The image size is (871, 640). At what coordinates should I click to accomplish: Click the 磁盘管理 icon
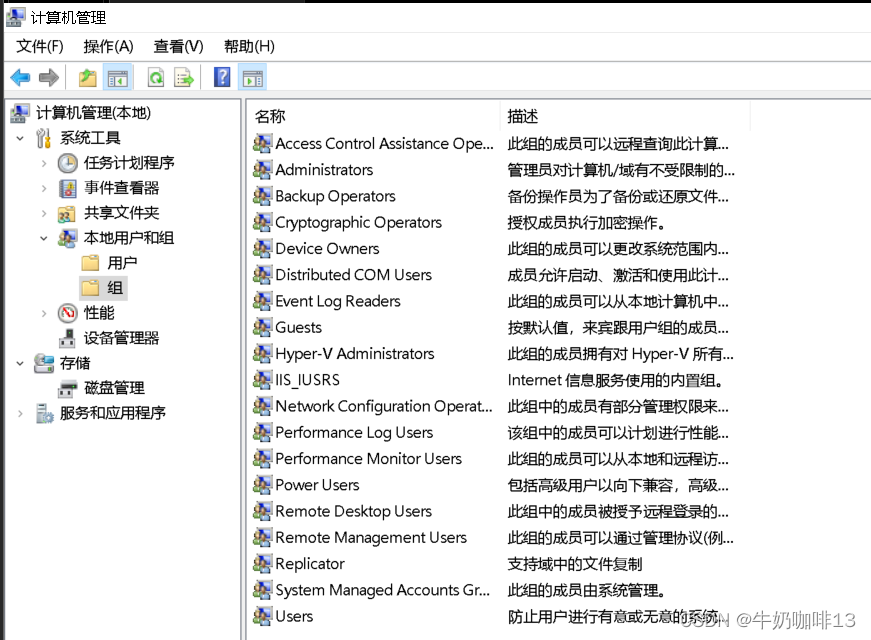point(67,388)
